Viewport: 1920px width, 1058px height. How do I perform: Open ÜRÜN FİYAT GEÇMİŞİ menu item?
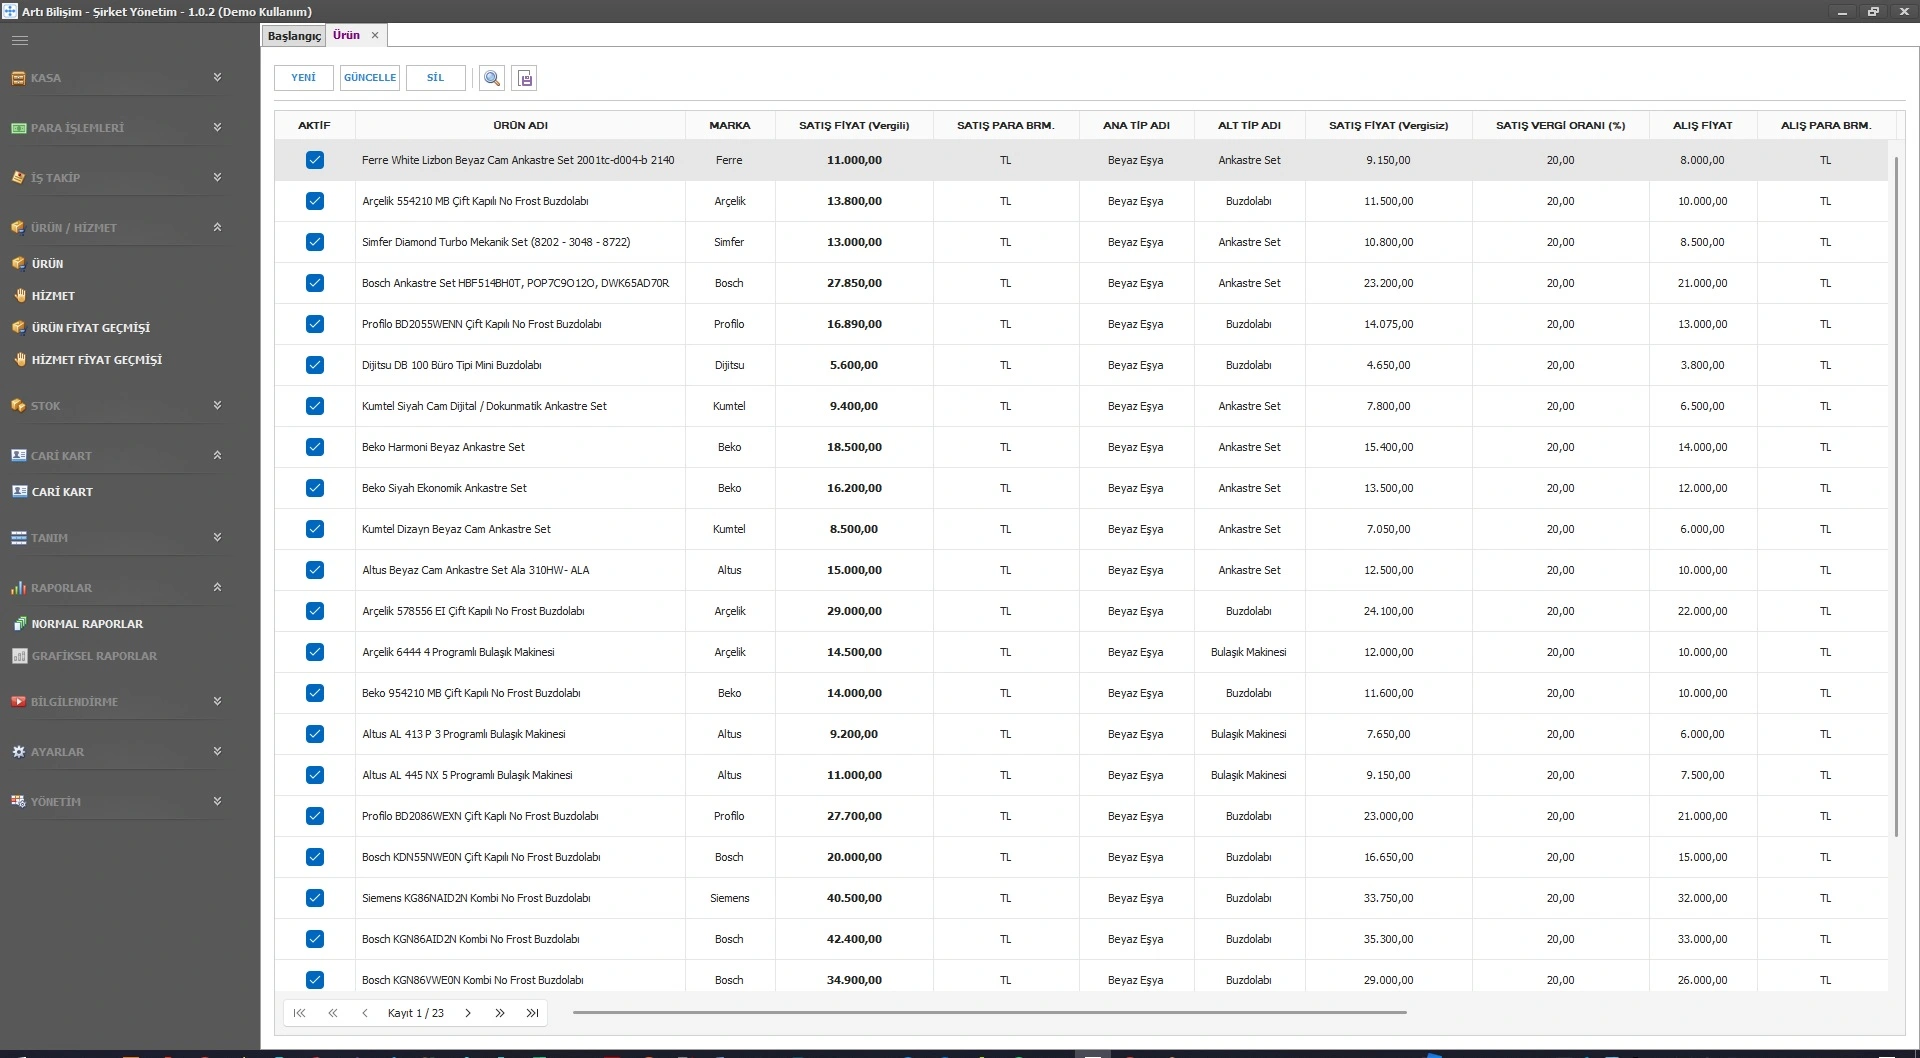point(91,328)
